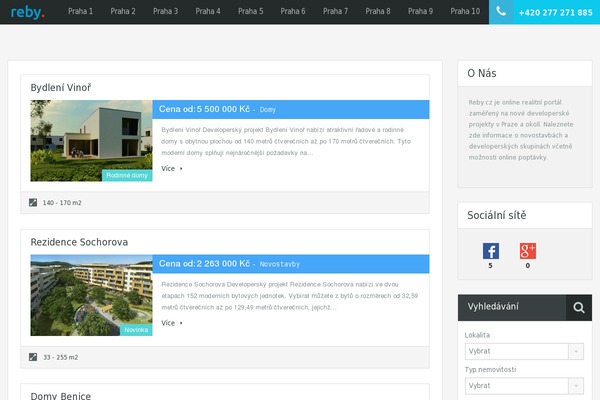Image resolution: width=600 pixels, height=400 pixels.
Task: Click the Bydlení Vinoř description paragraph
Action: [286, 141]
